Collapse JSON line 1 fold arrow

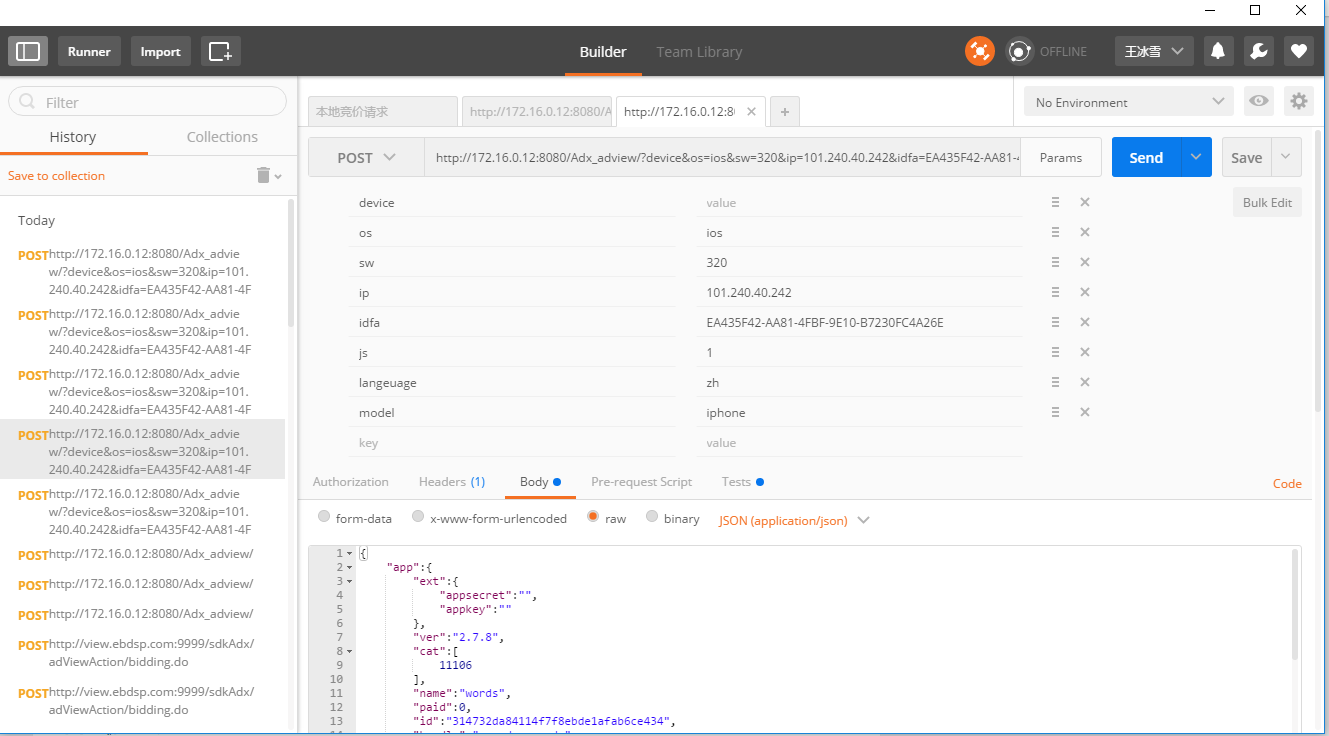click(x=349, y=553)
